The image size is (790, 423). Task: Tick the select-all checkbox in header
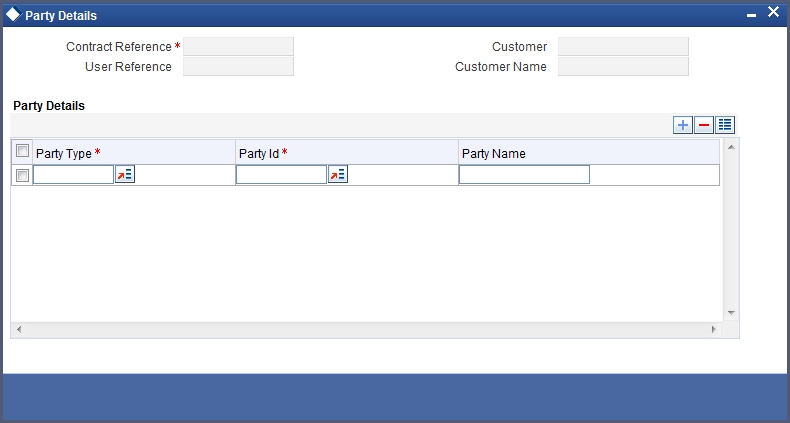tap(22, 151)
